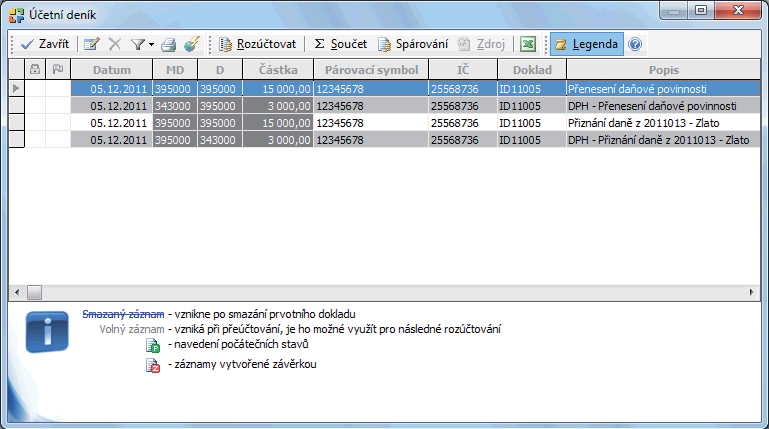Click Spárování in the toolbar

412,45
